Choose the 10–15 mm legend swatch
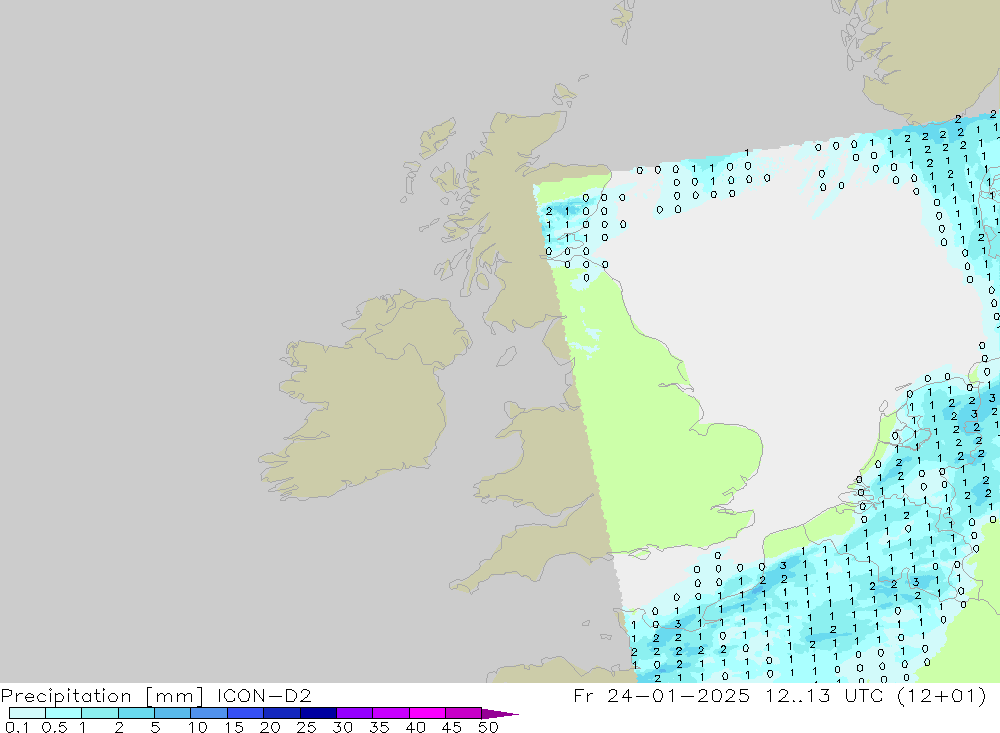1000x733 pixels. 209,713
